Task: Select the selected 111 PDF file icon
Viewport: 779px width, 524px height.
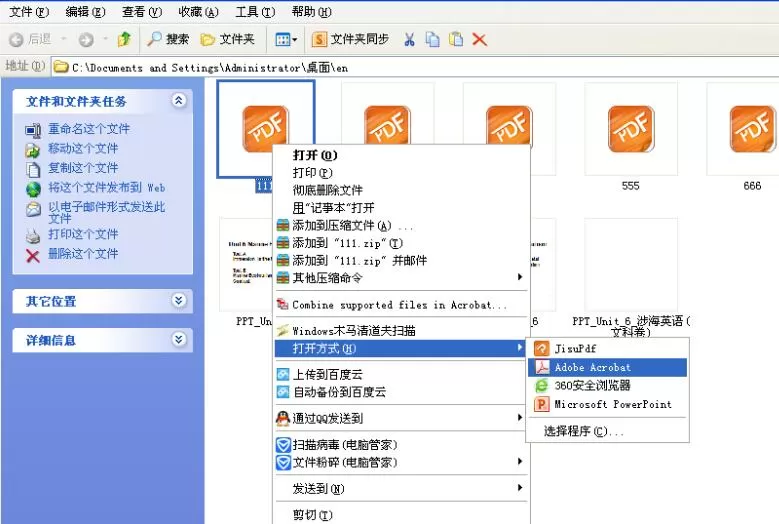Action: click(266, 129)
